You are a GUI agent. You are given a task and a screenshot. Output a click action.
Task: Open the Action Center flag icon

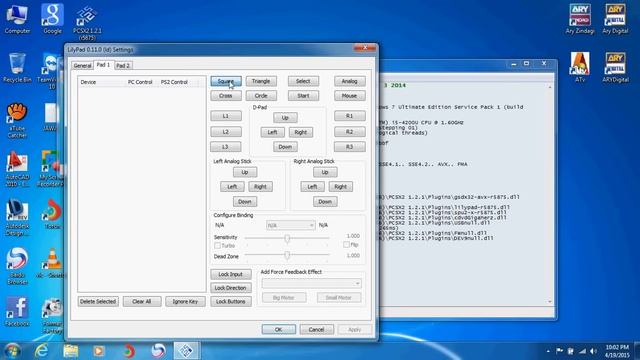560,351
